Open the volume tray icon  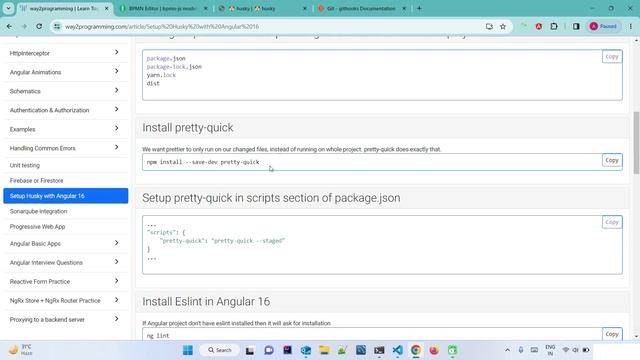[x=576, y=350]
